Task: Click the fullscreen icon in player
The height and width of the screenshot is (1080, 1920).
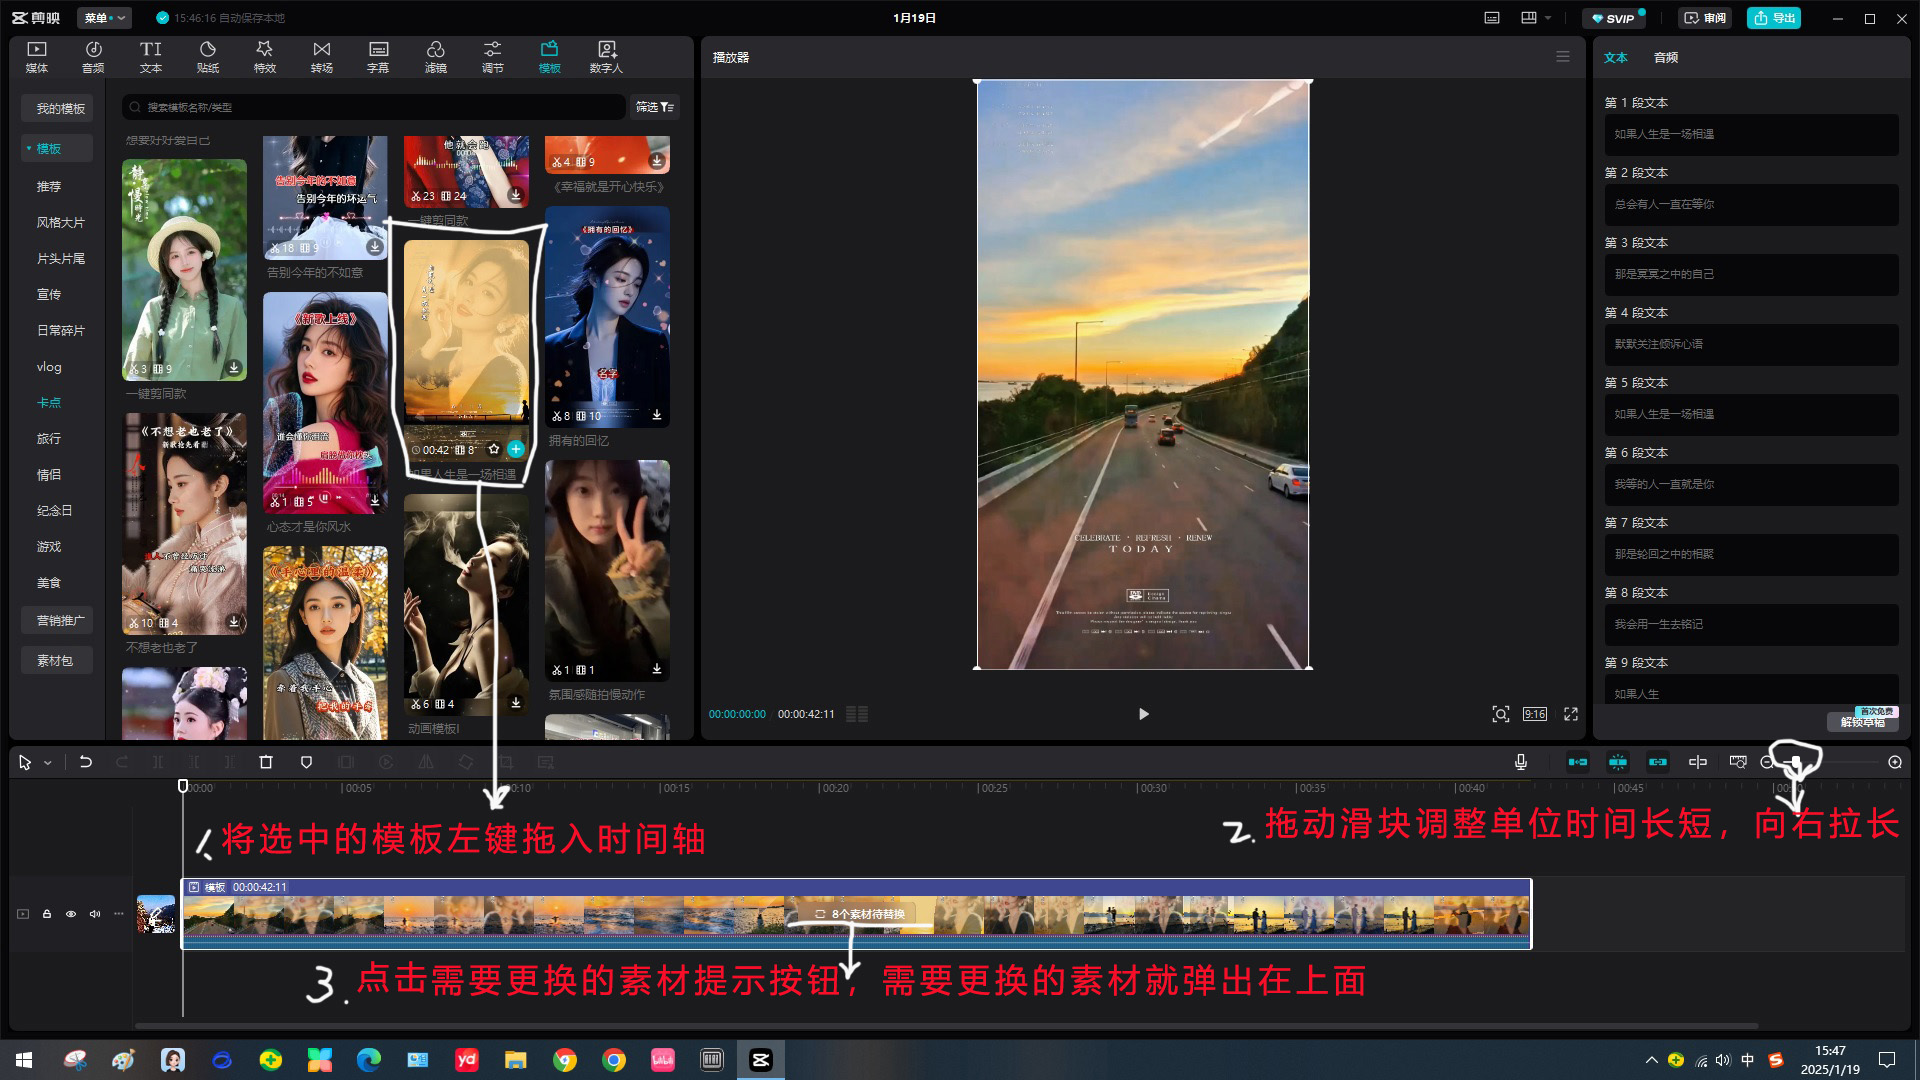Action: [x=1571, y=714]
